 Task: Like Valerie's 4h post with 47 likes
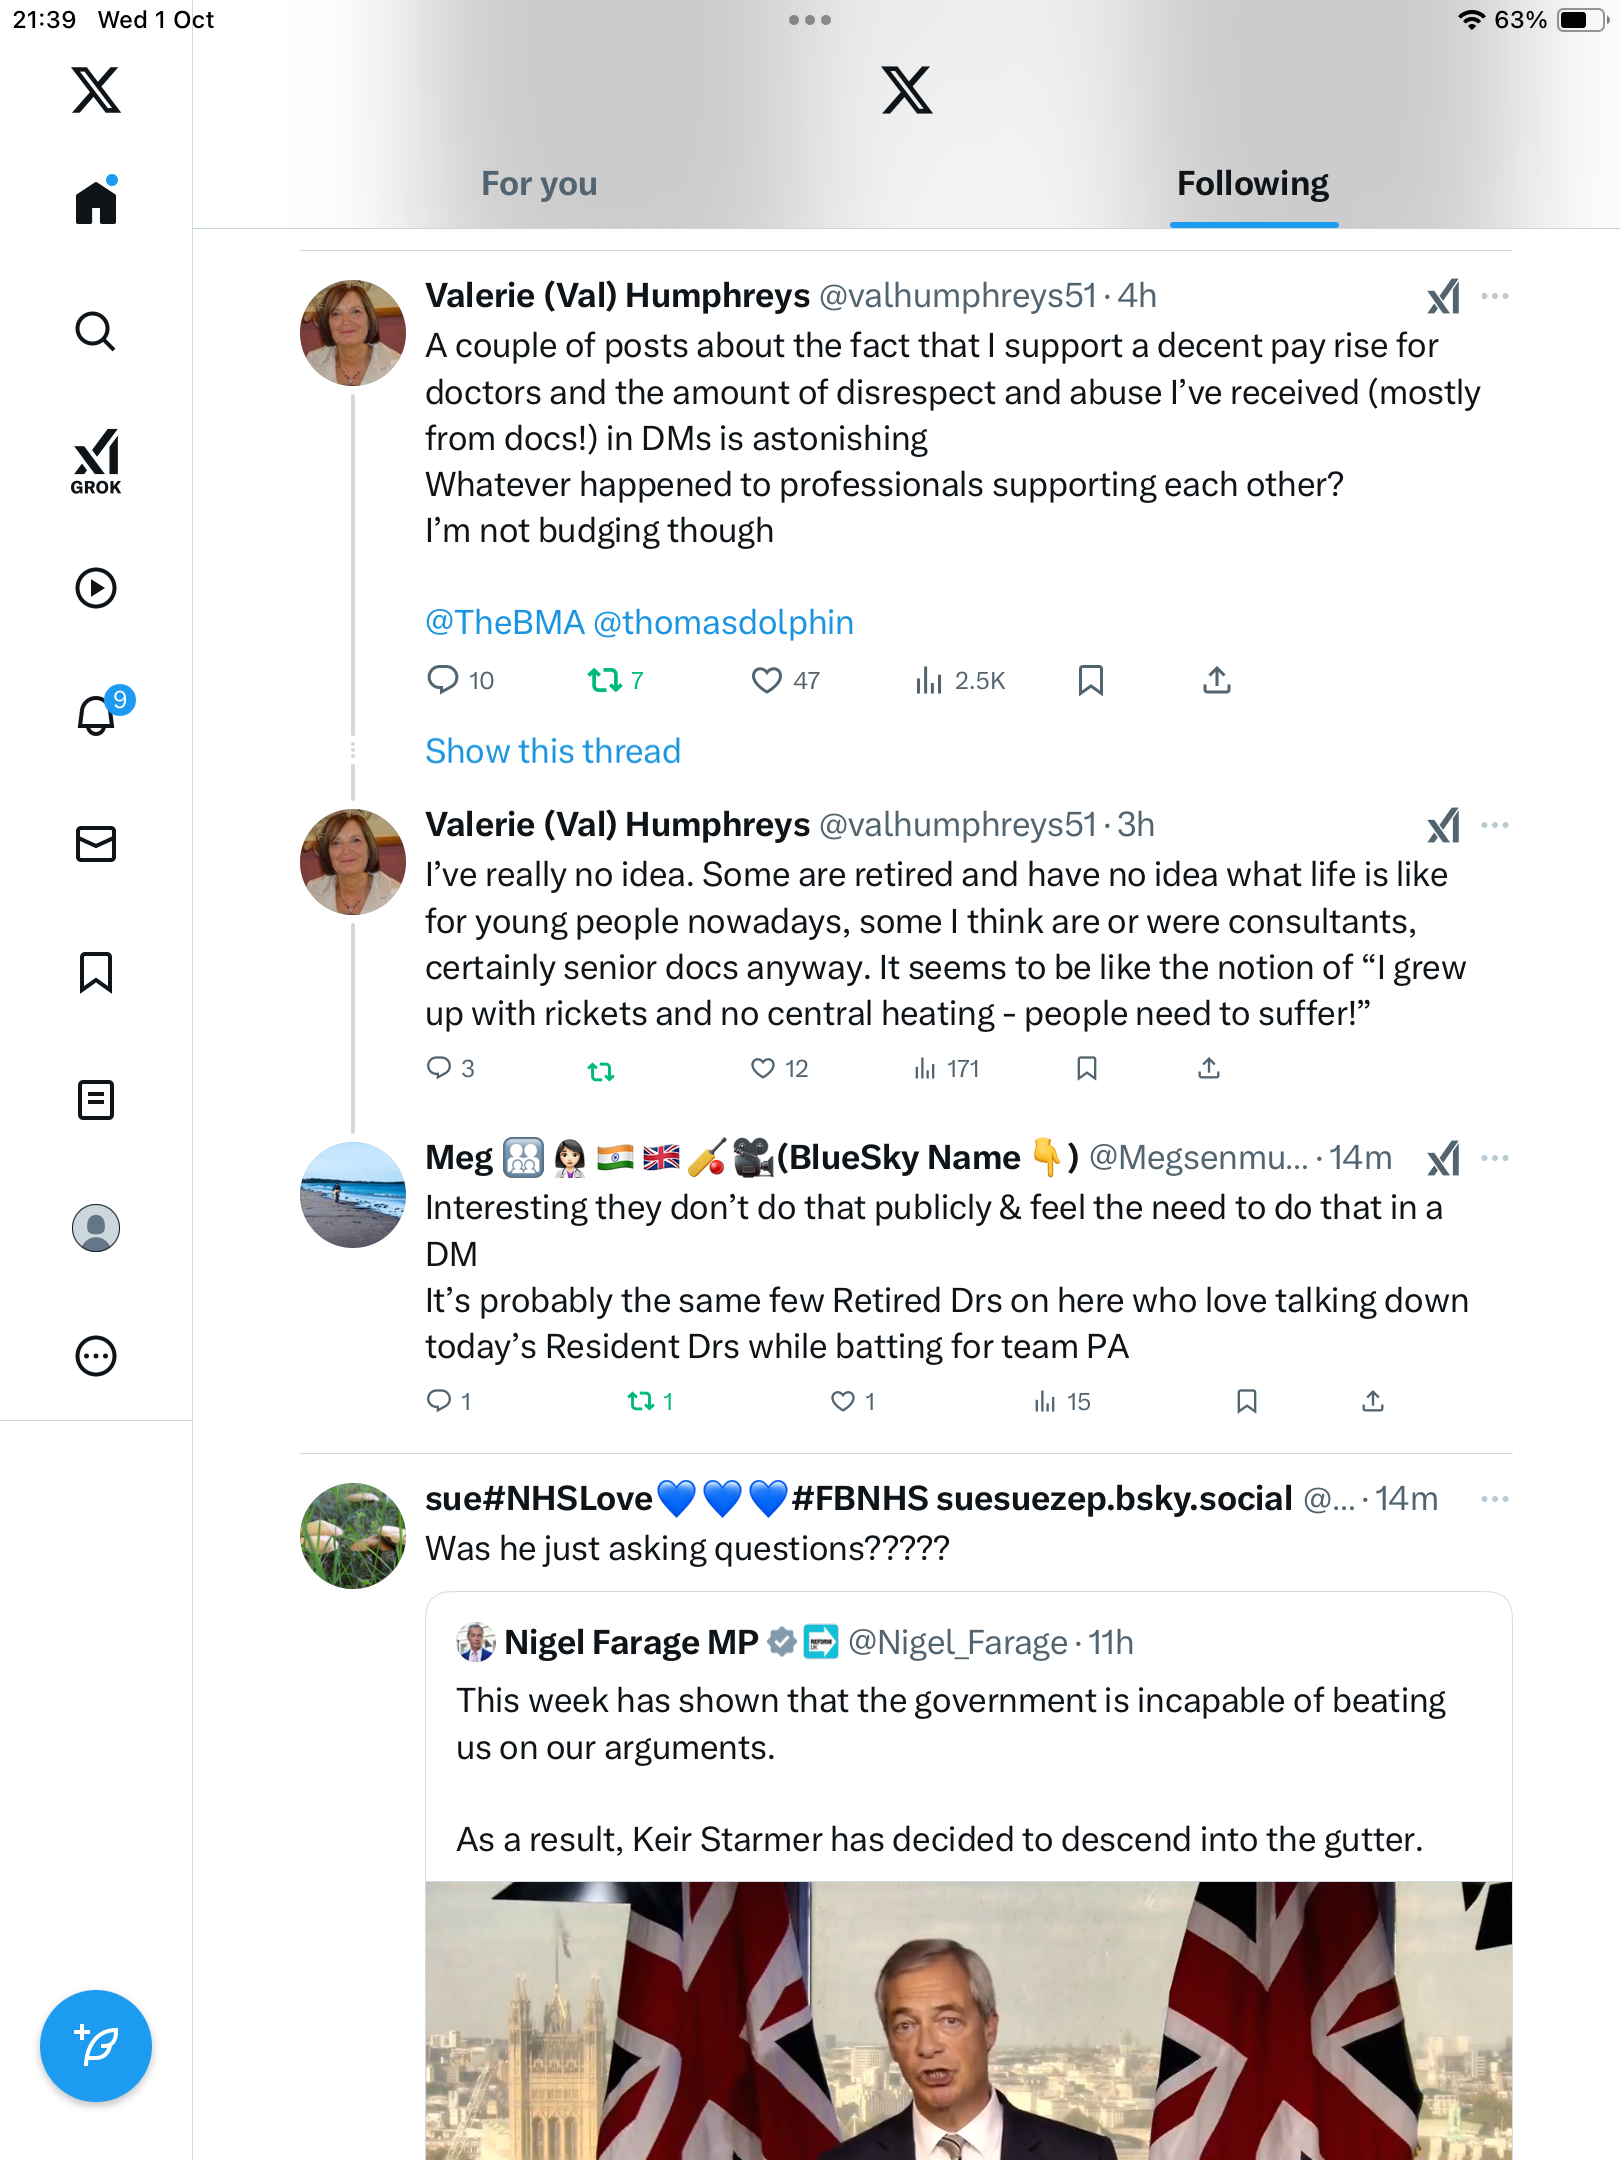coord(767,681)
